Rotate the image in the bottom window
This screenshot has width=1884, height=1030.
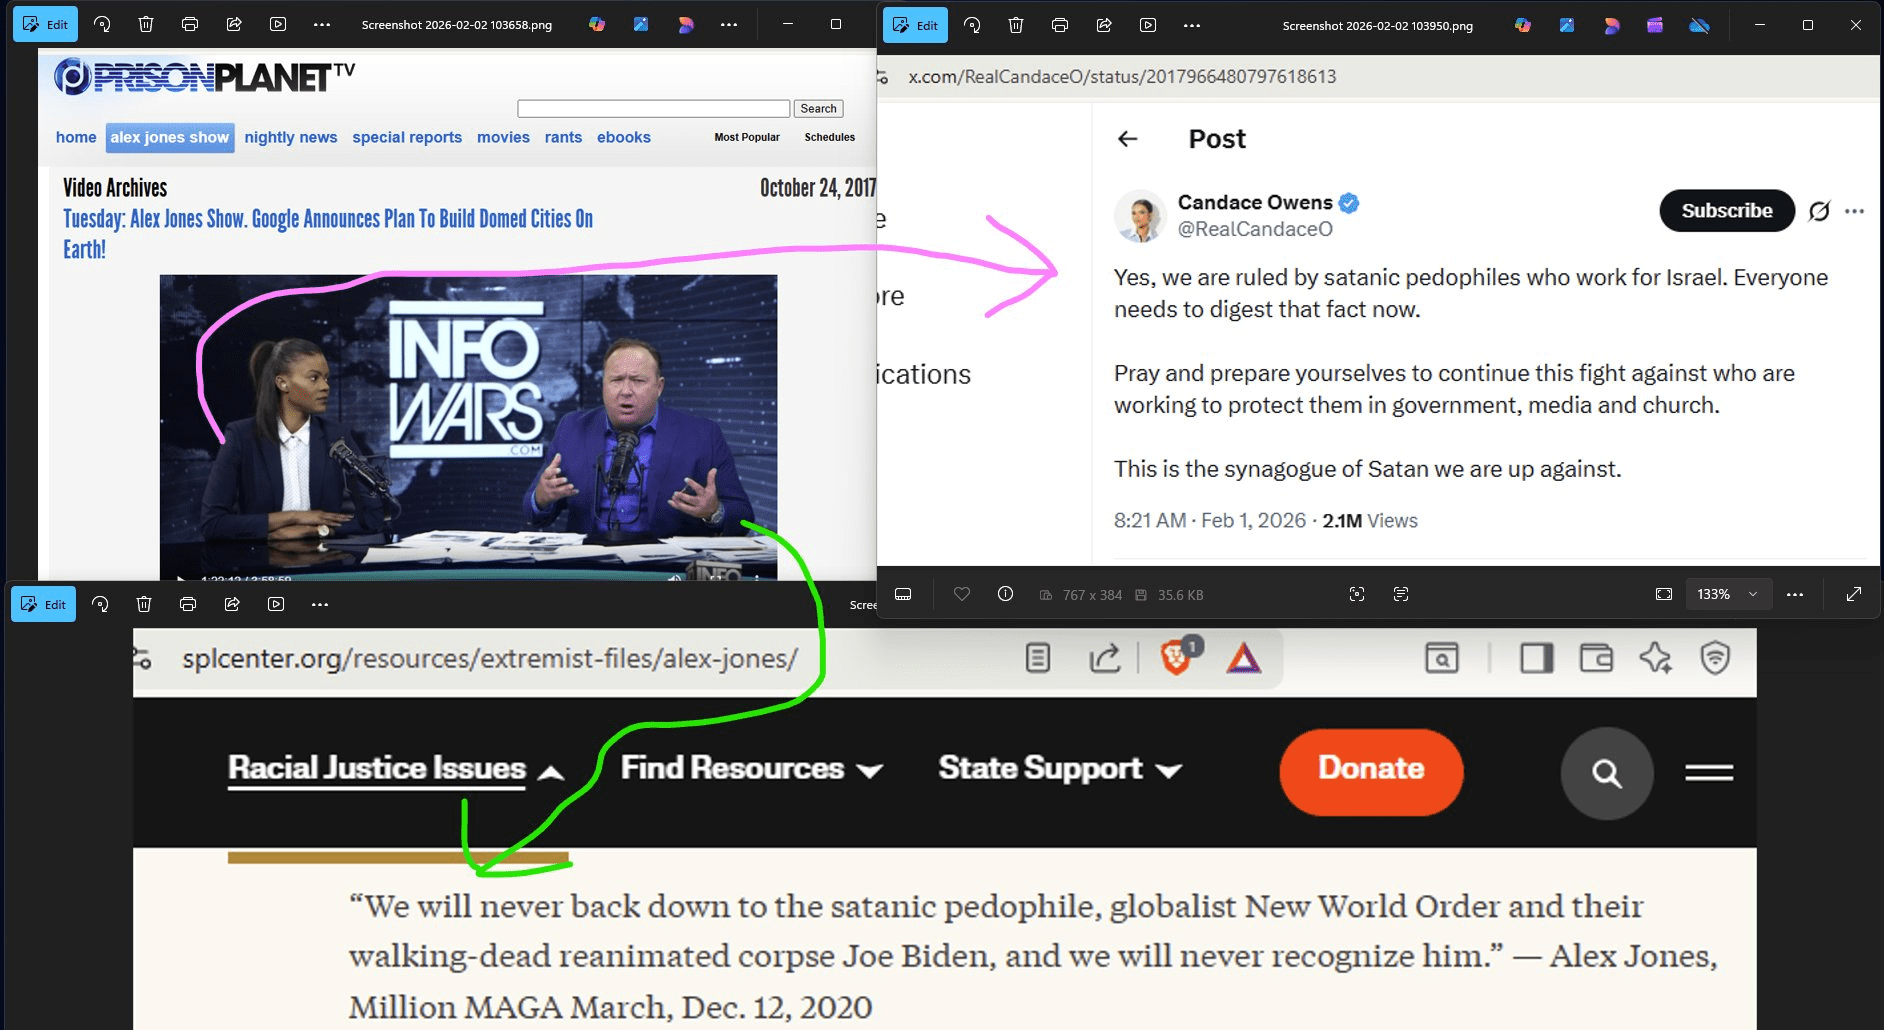coord(100,604)
